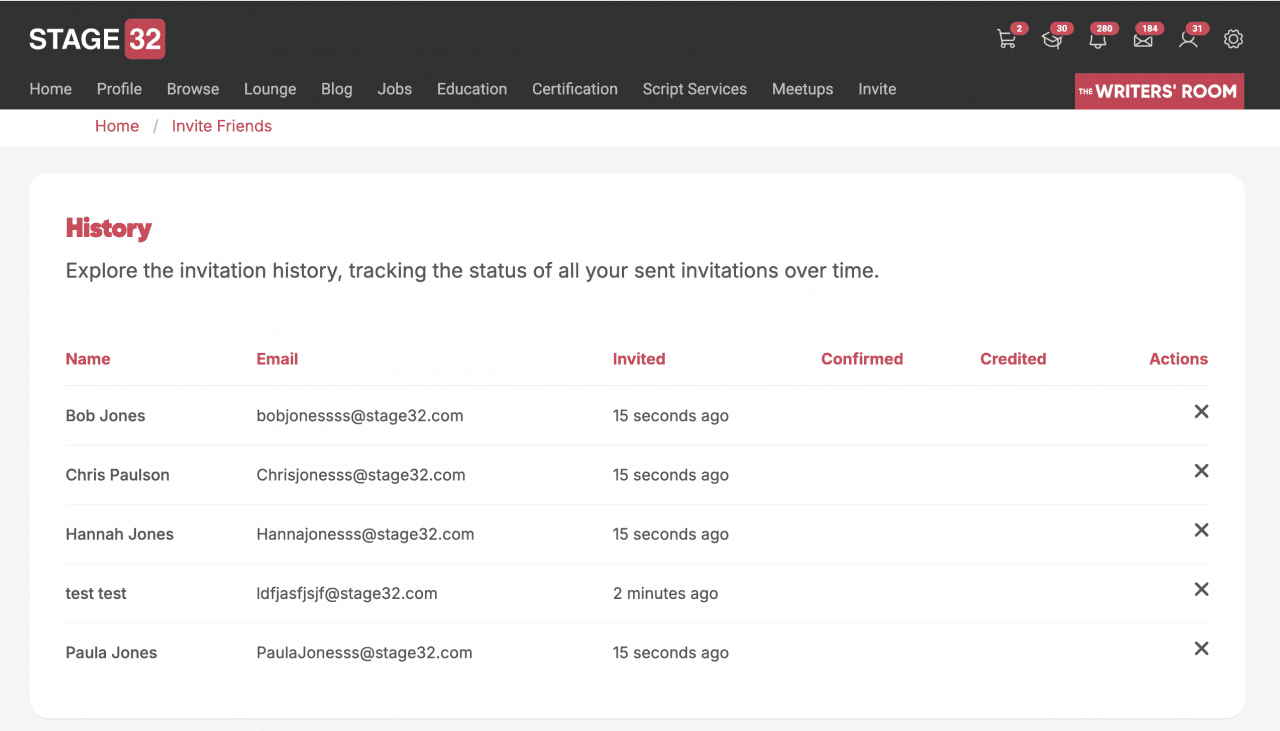The image size is (1280, 731).
Task: Click the education graduation cap icon
Action: [x=1051, y=40]
